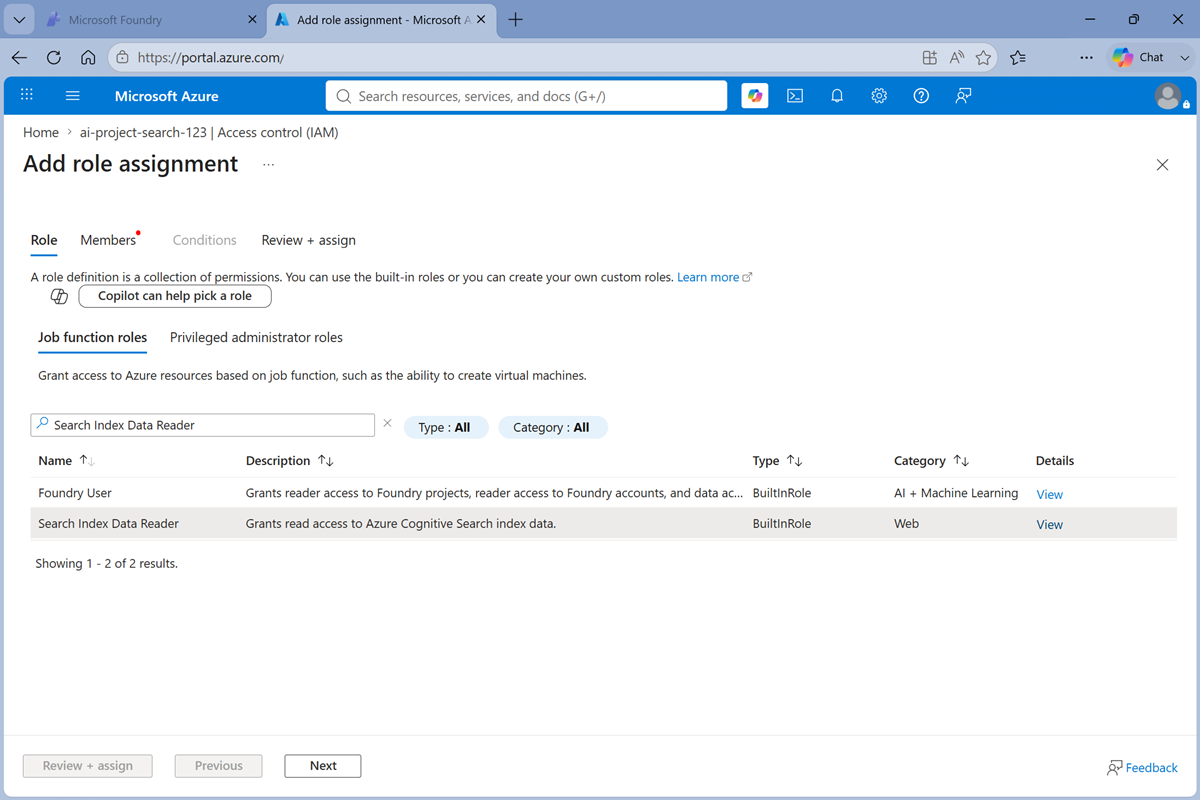Select Privileged administrator roles tab
1200x800 pixels.
(x=256, y=338)
